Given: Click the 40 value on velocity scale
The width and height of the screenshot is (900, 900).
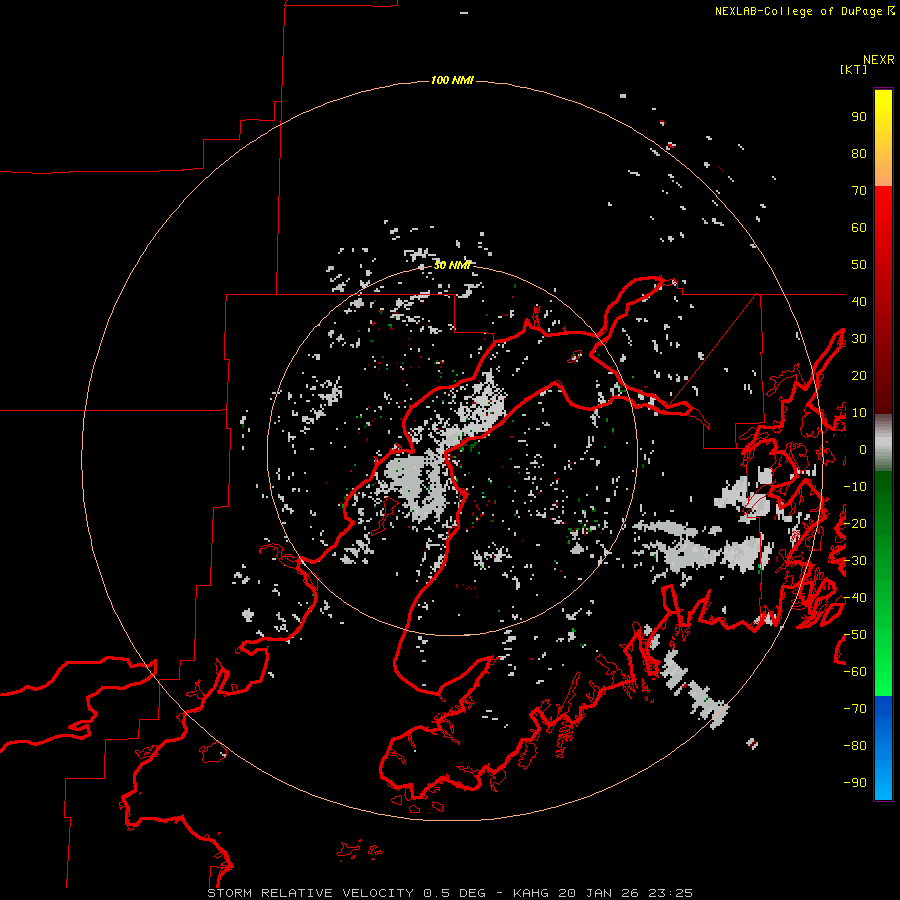Looking at the screenshot, I should tap(859, 302).
